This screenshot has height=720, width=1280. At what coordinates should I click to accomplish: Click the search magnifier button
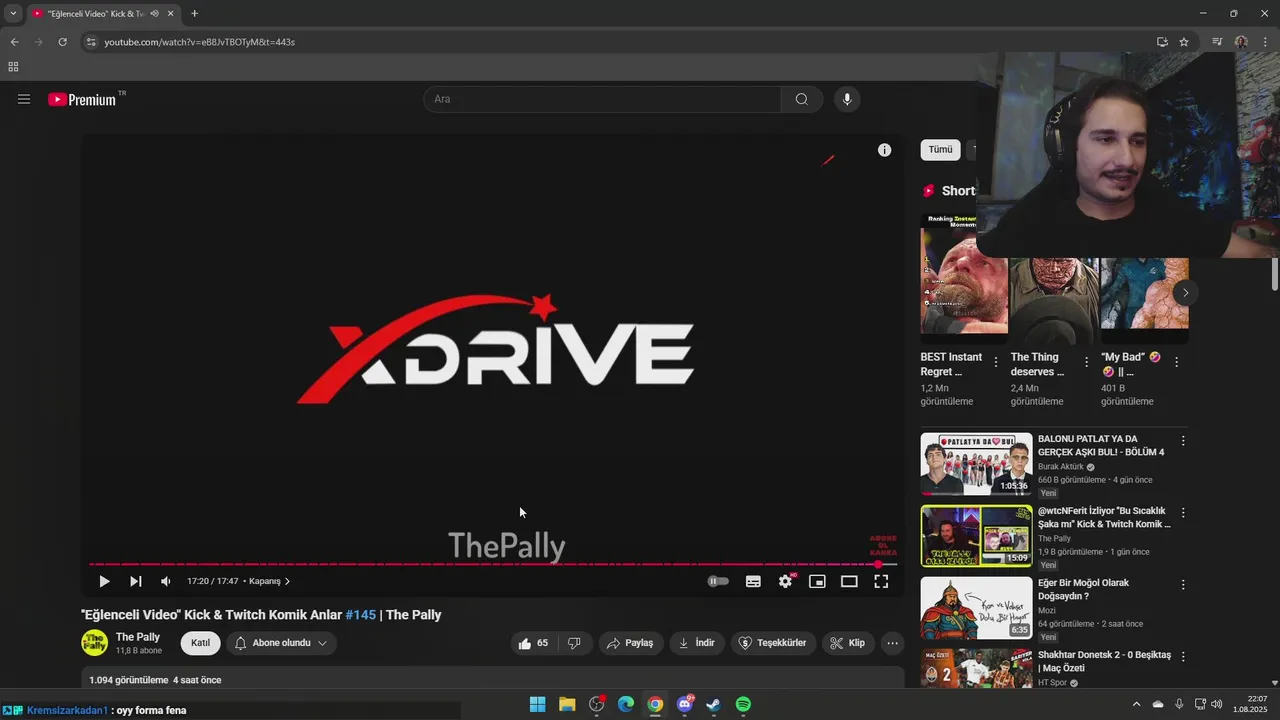point(802,99)
